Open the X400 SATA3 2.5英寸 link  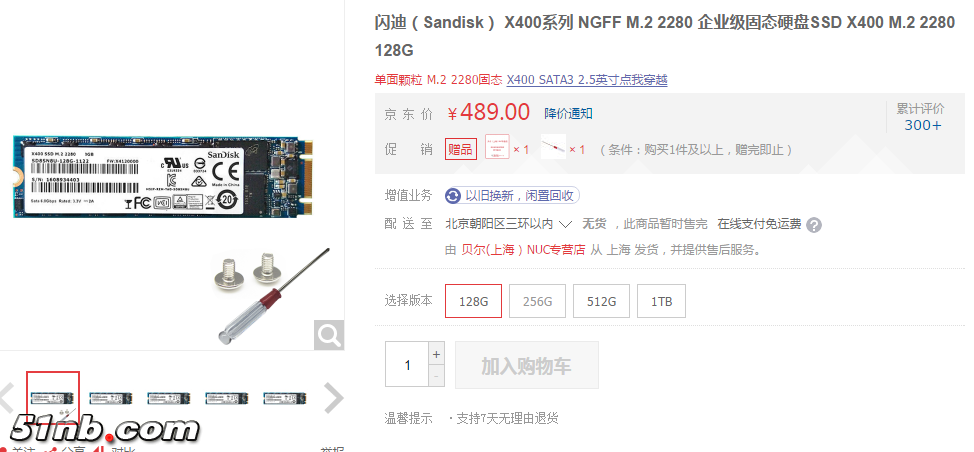point(587,80)
